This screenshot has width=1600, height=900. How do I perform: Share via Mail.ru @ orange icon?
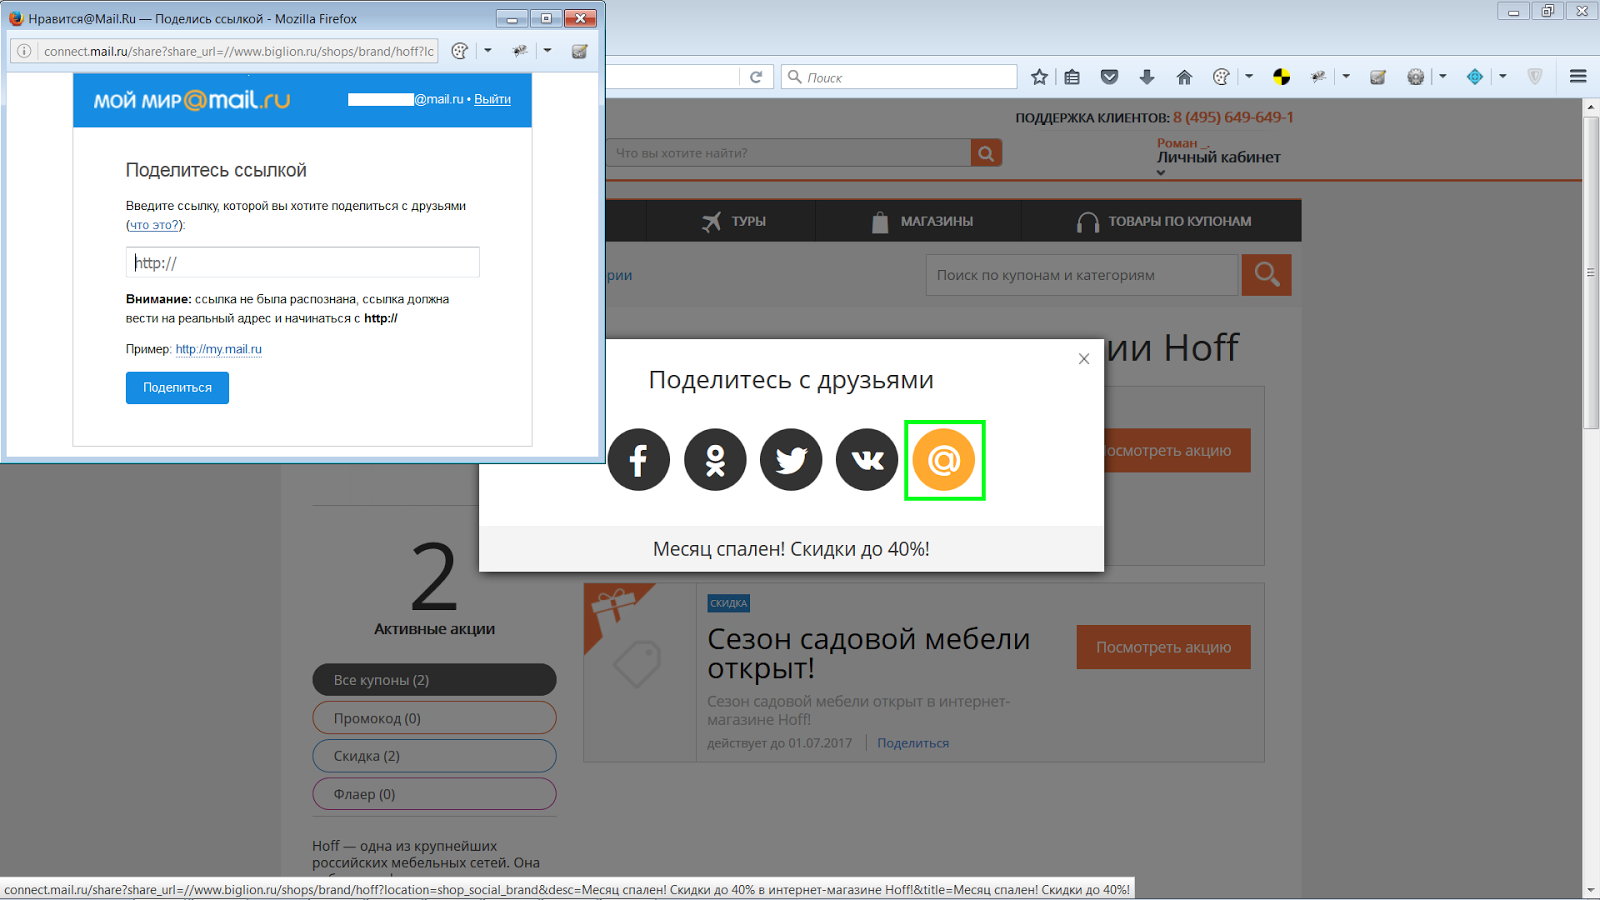click(944, 460)
